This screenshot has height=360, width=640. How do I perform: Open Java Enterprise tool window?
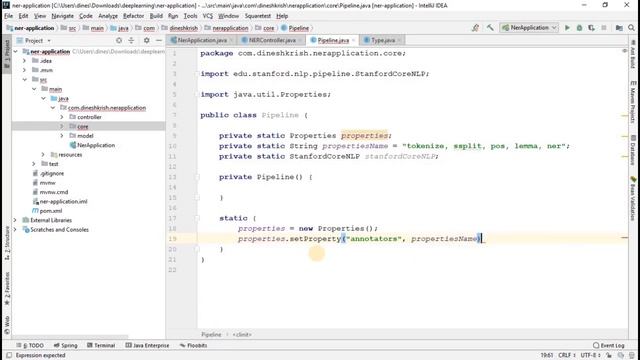(x=147, y=345)
